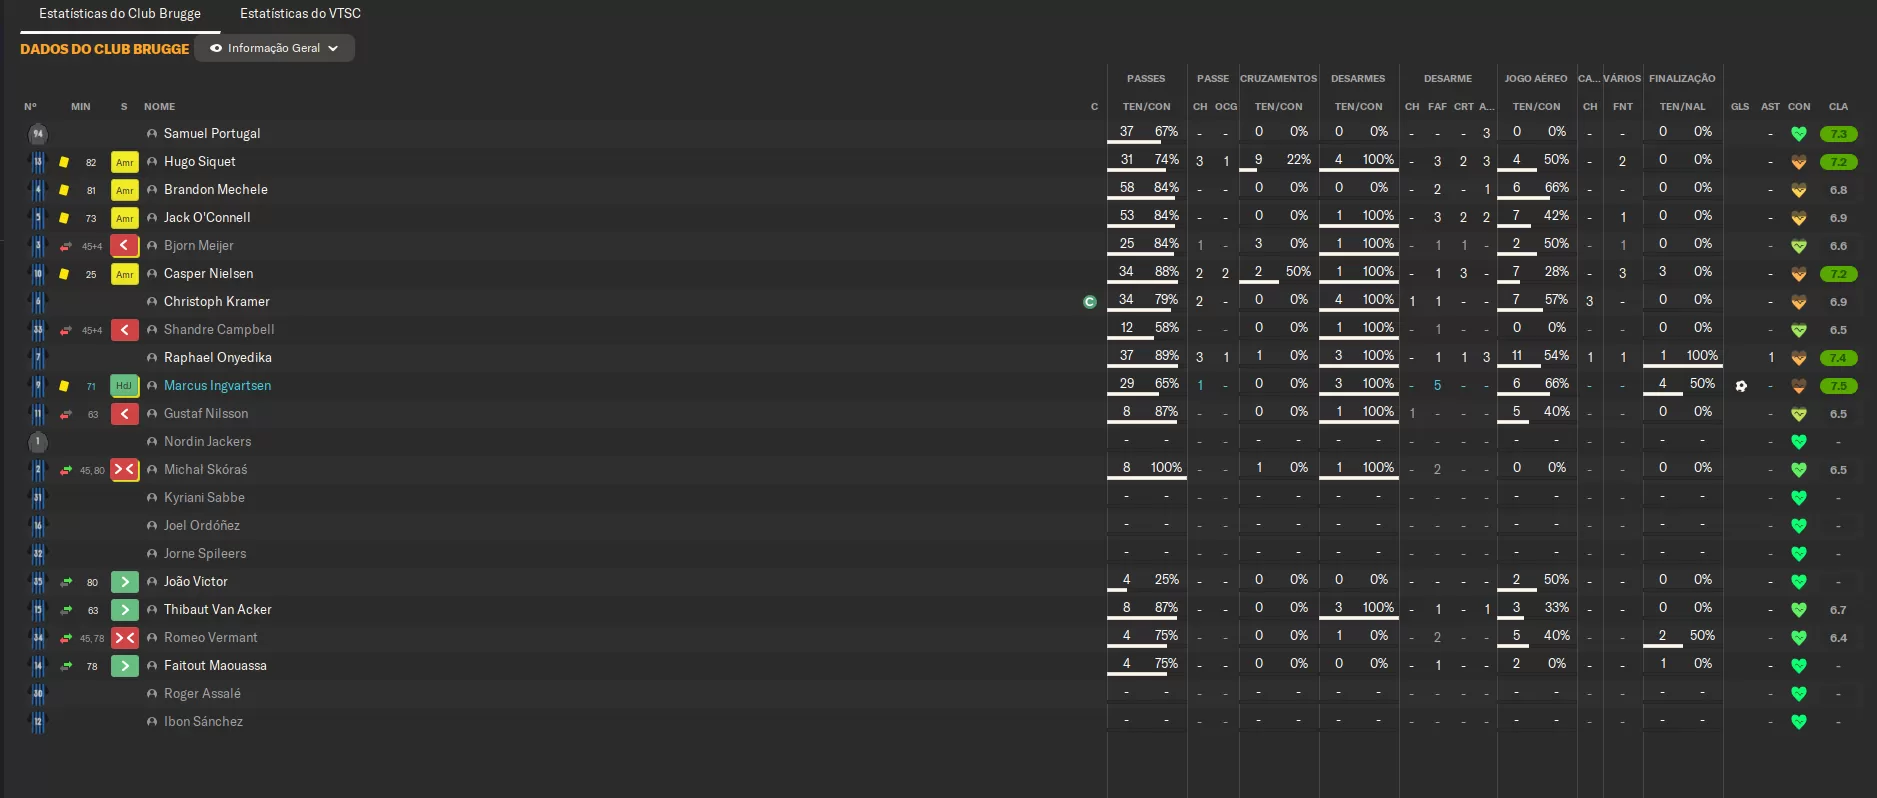
Task: Click the shirt number icon for Samuel Portugal
Action: 38,134
